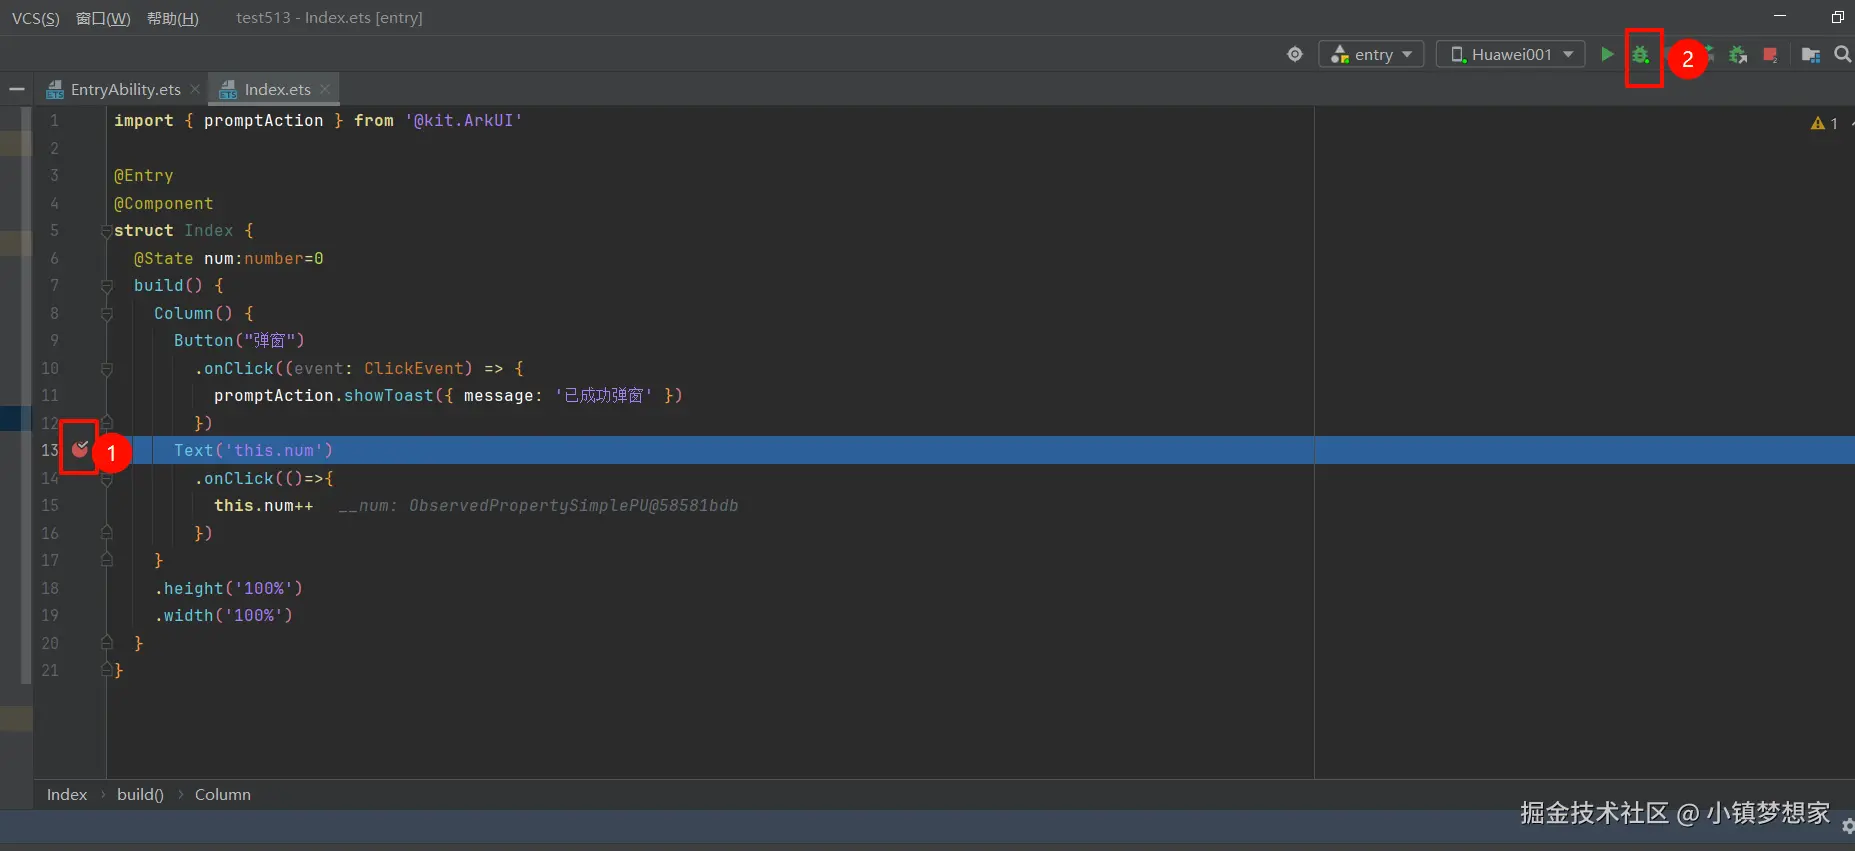1855x851 pixels.
Task: Close the Index.ets editor tab
Action: pos(325,89)
